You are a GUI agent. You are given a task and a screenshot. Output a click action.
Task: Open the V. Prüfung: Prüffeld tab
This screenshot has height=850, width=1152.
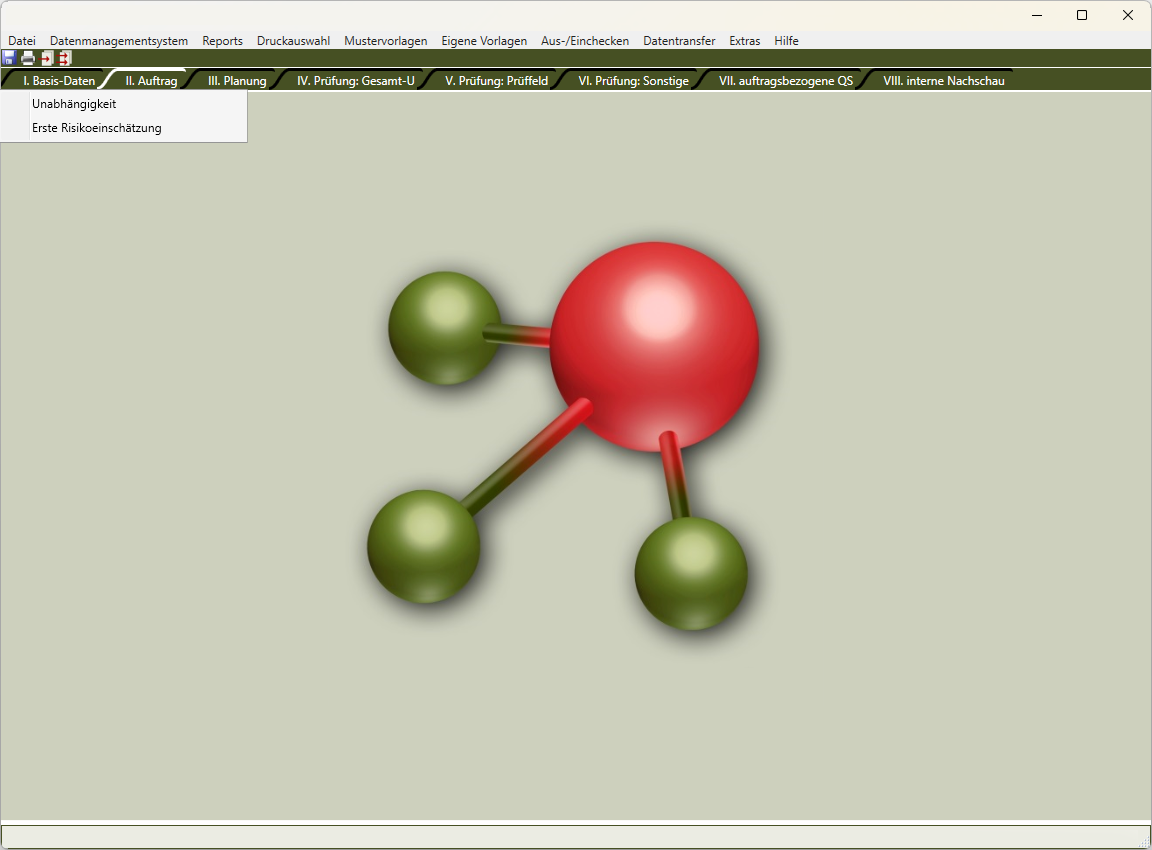[496, 81]
